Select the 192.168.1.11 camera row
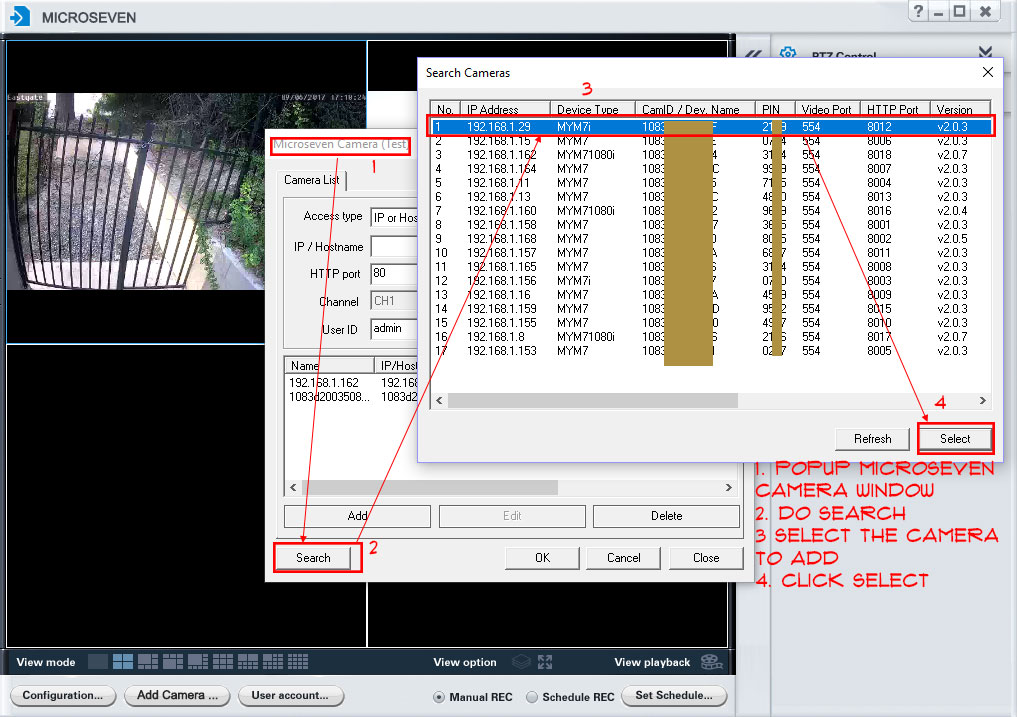This screenshot has width=1017, height=717. click(x=711, y=183)
